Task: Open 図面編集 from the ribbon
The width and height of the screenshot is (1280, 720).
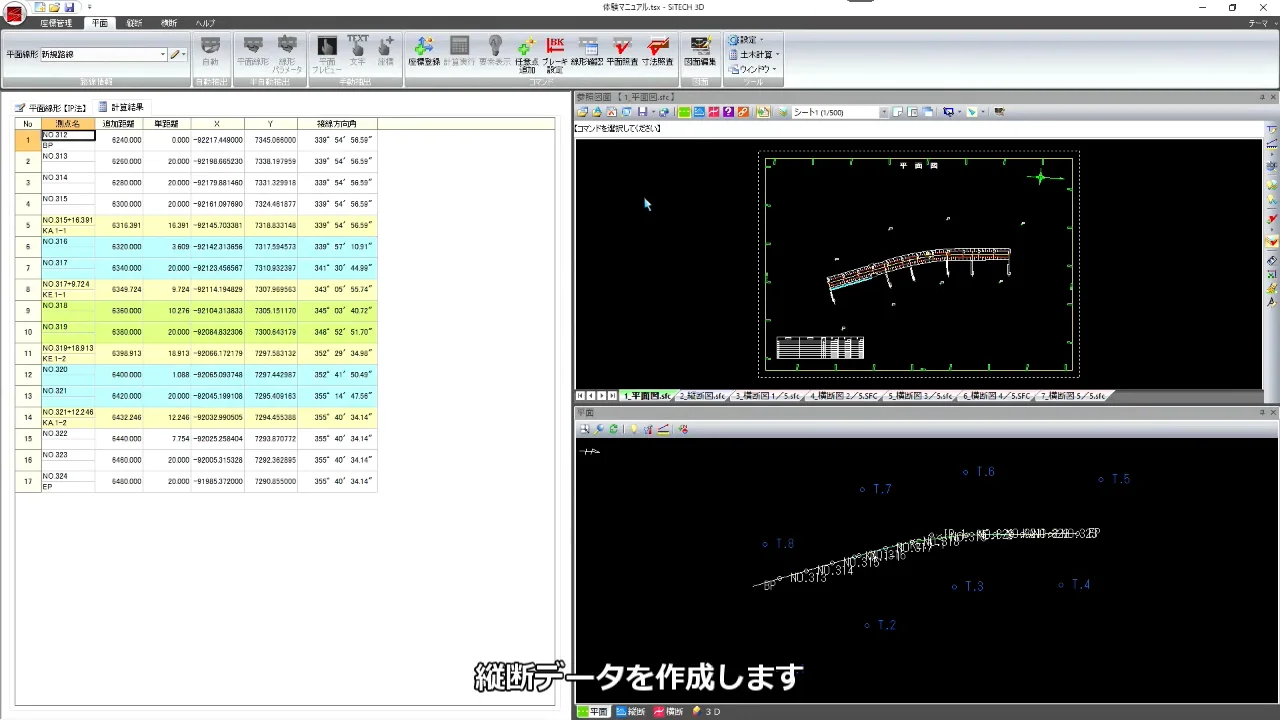Action: (700, 51)
